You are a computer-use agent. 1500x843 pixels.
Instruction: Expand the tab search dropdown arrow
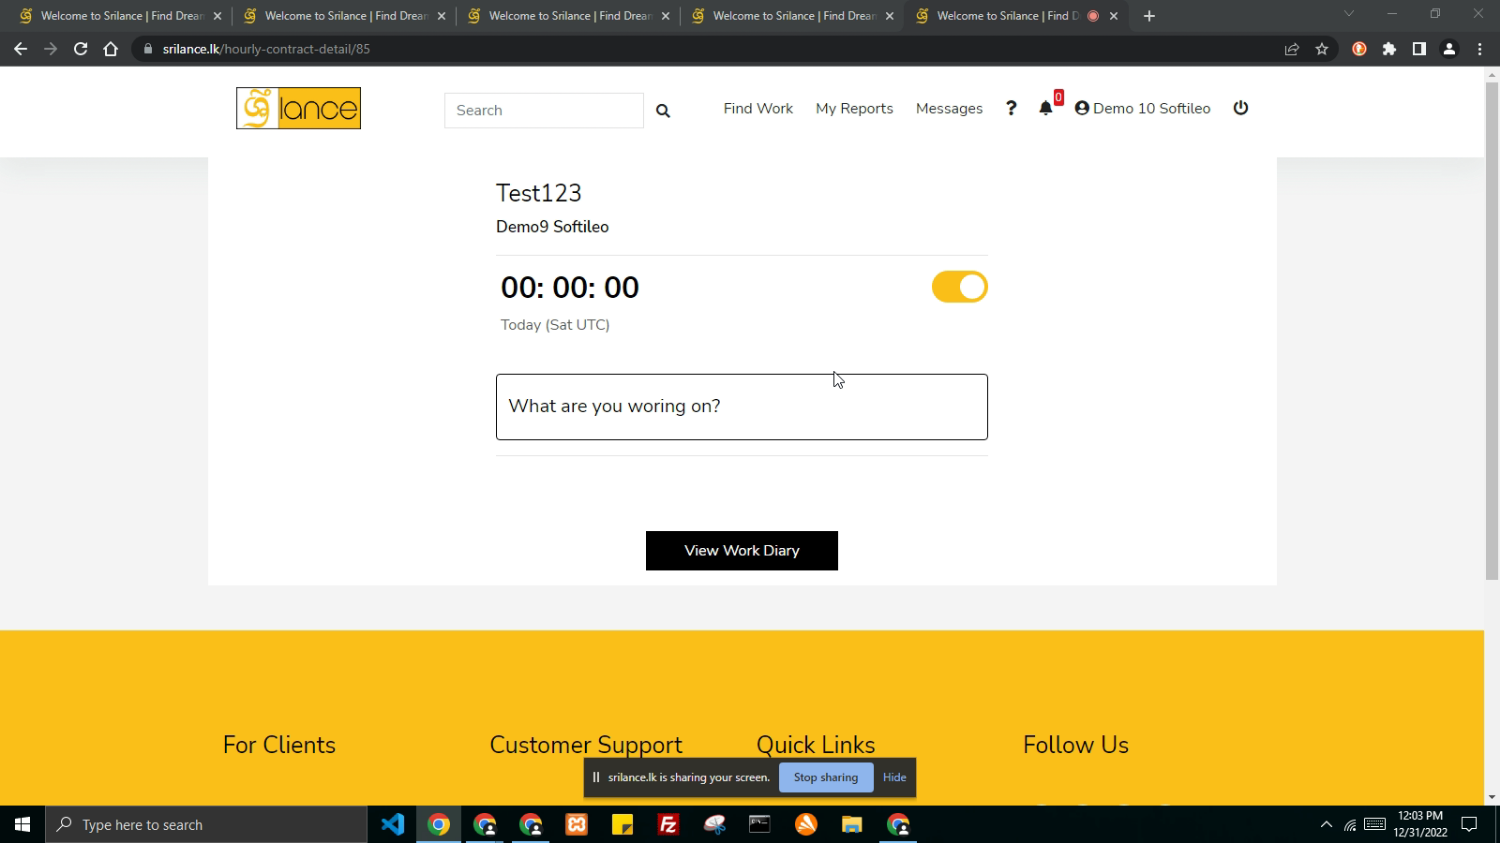coord(1348,15)
